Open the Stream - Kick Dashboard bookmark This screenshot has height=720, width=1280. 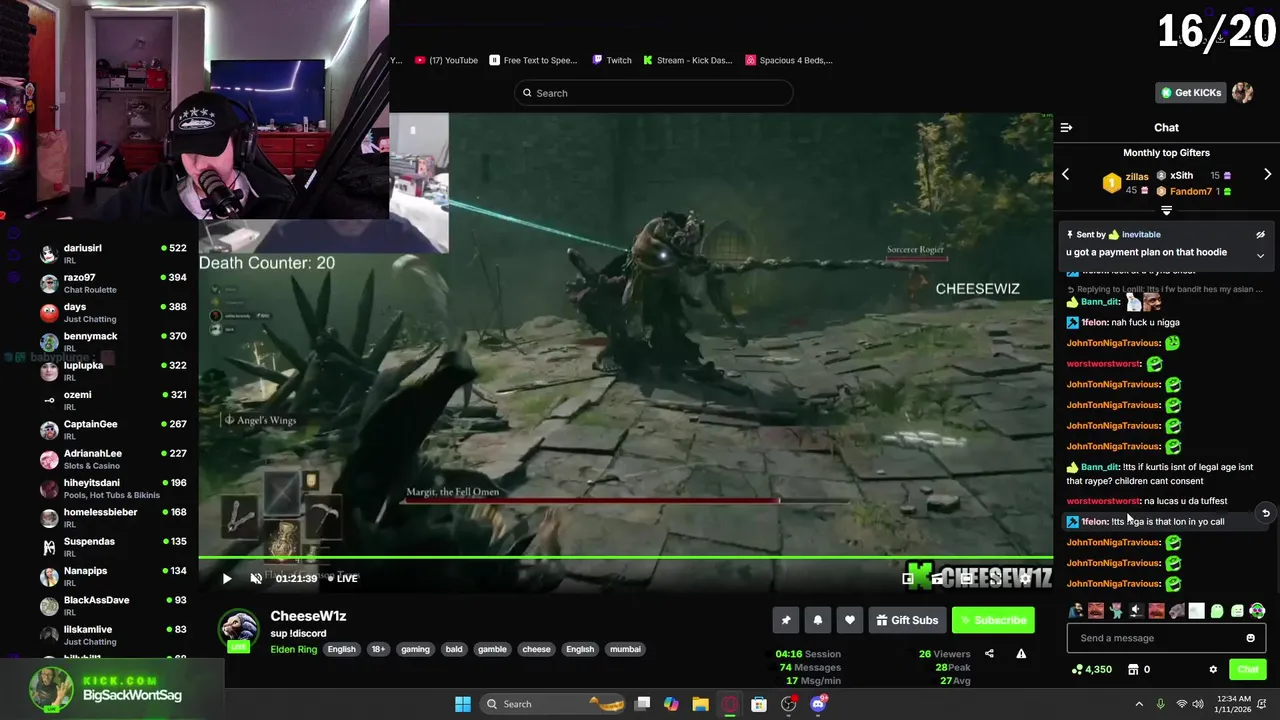point(688,60)
